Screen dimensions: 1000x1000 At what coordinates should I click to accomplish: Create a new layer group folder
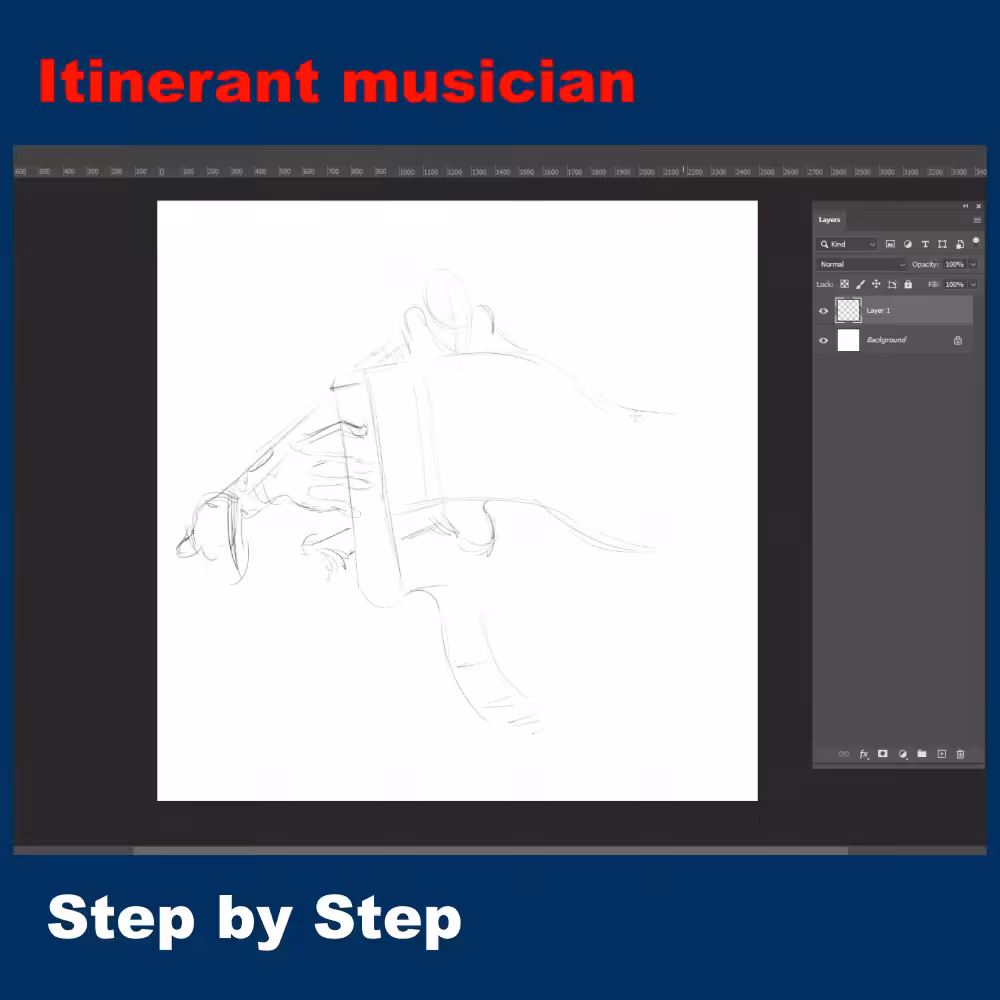click(x=922, y=754)
